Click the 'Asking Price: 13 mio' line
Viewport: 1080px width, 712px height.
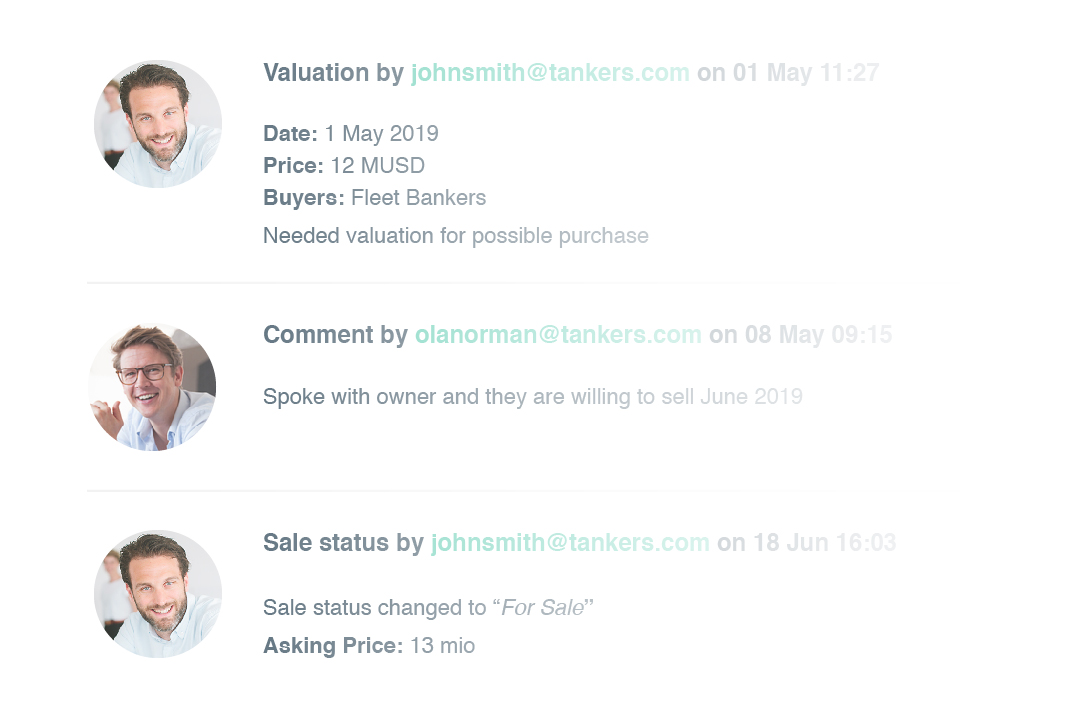coord(369,645)
